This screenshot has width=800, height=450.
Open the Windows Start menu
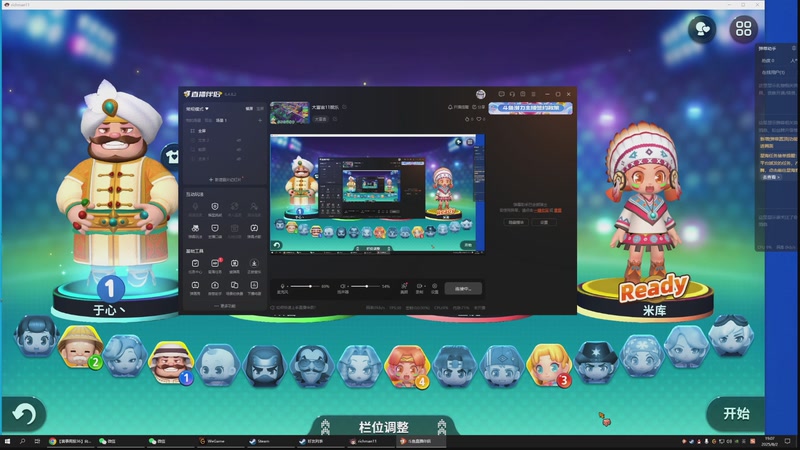pyautogui.click(x=7, y=441)
